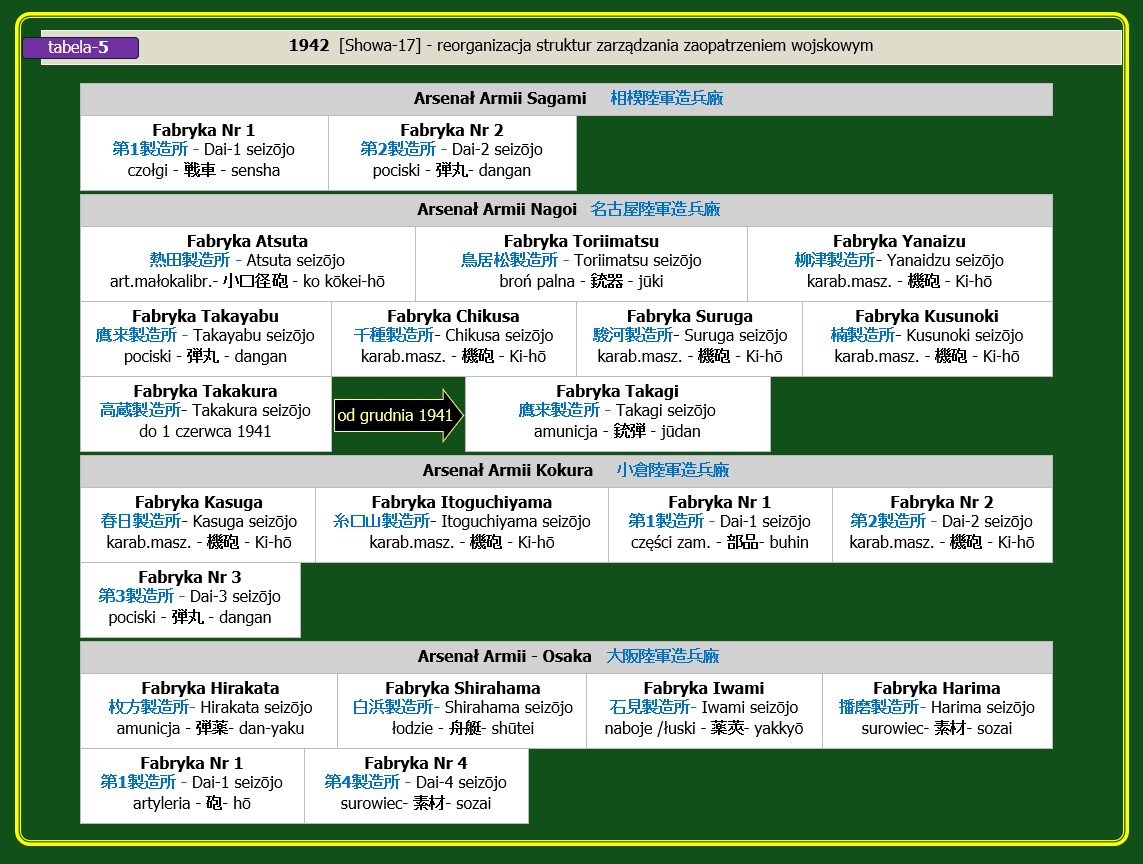Select the Fabryka Shirahama cell
1143x864 pixels.
tap(462, 710)
